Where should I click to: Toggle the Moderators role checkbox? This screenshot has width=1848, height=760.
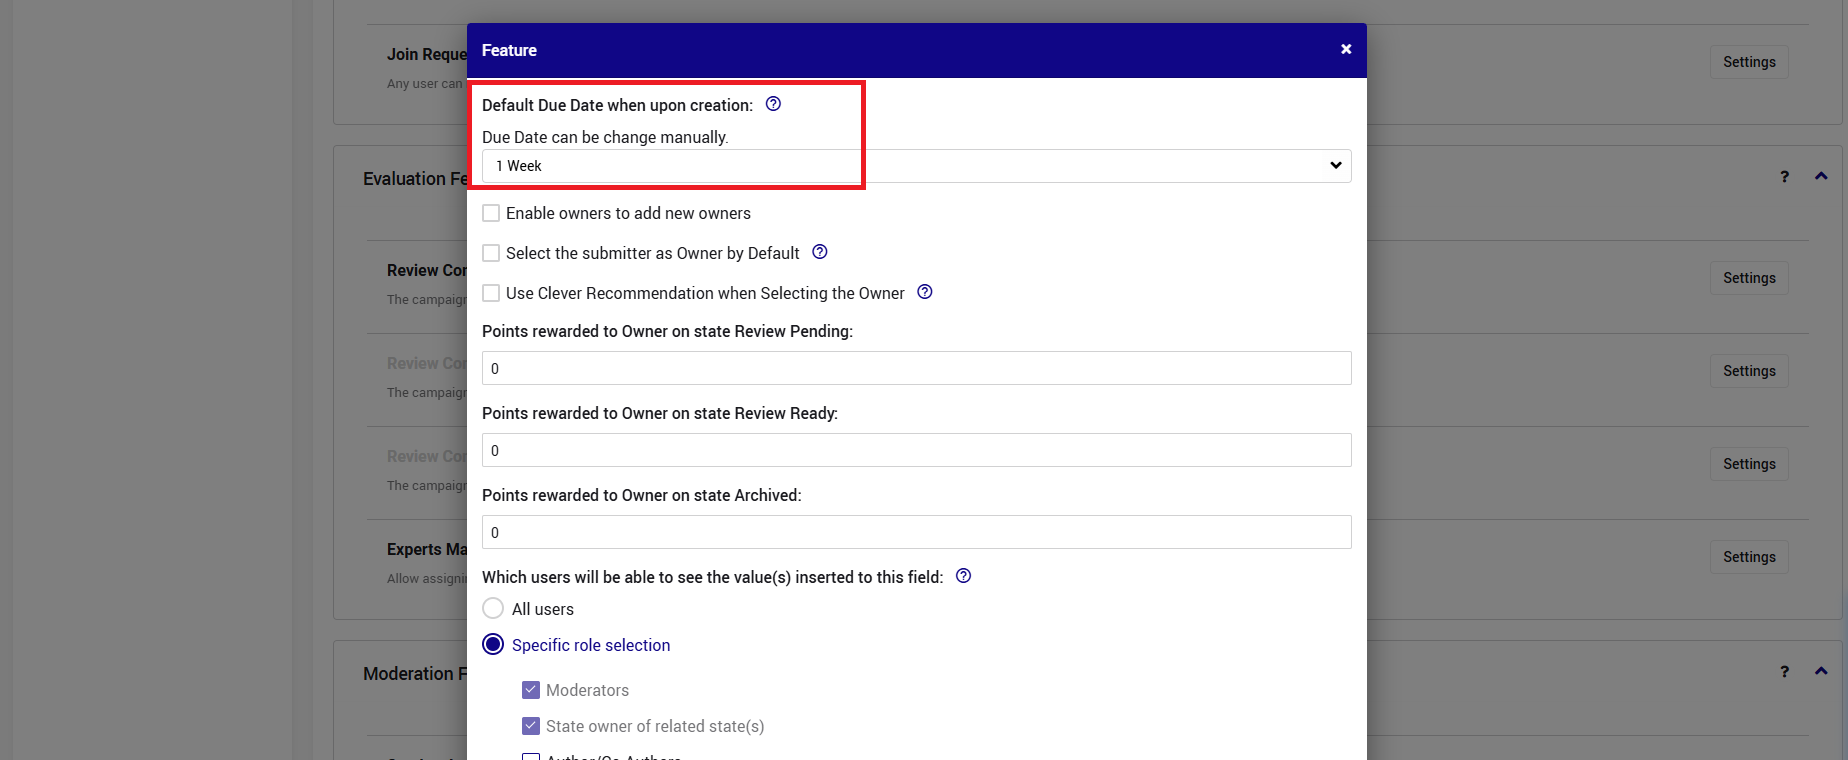(x=531, y=690)
